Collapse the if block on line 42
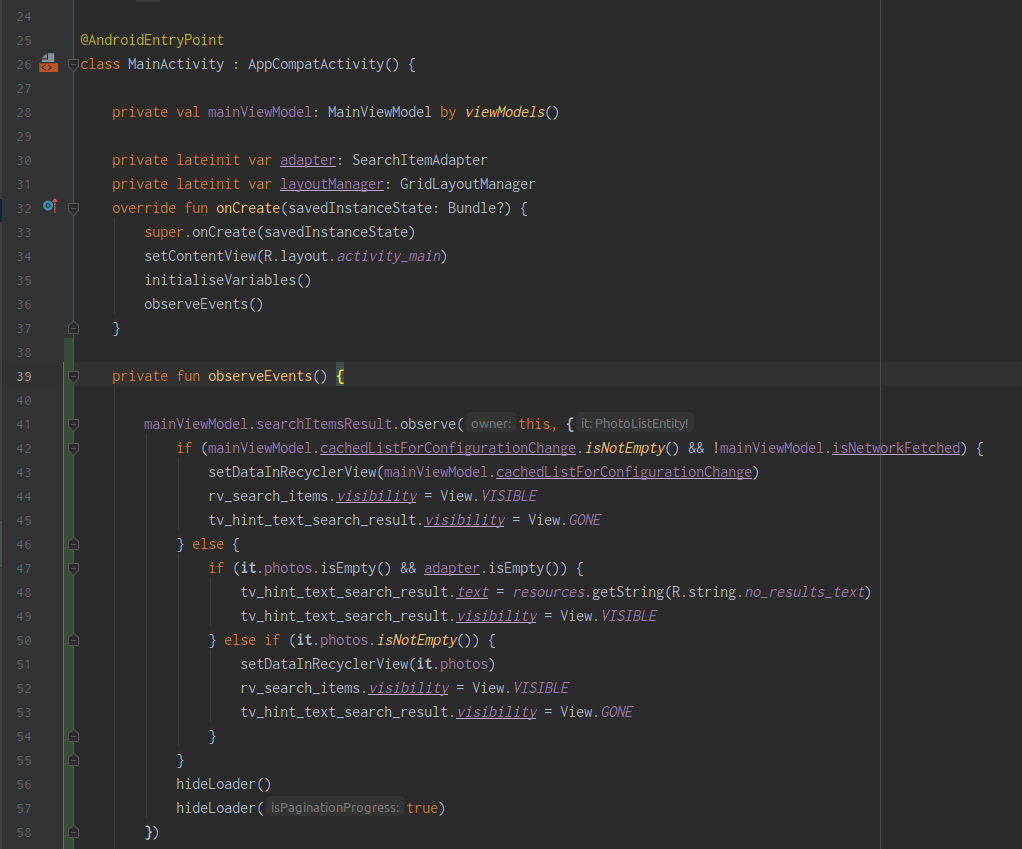 tap(71, 447)
